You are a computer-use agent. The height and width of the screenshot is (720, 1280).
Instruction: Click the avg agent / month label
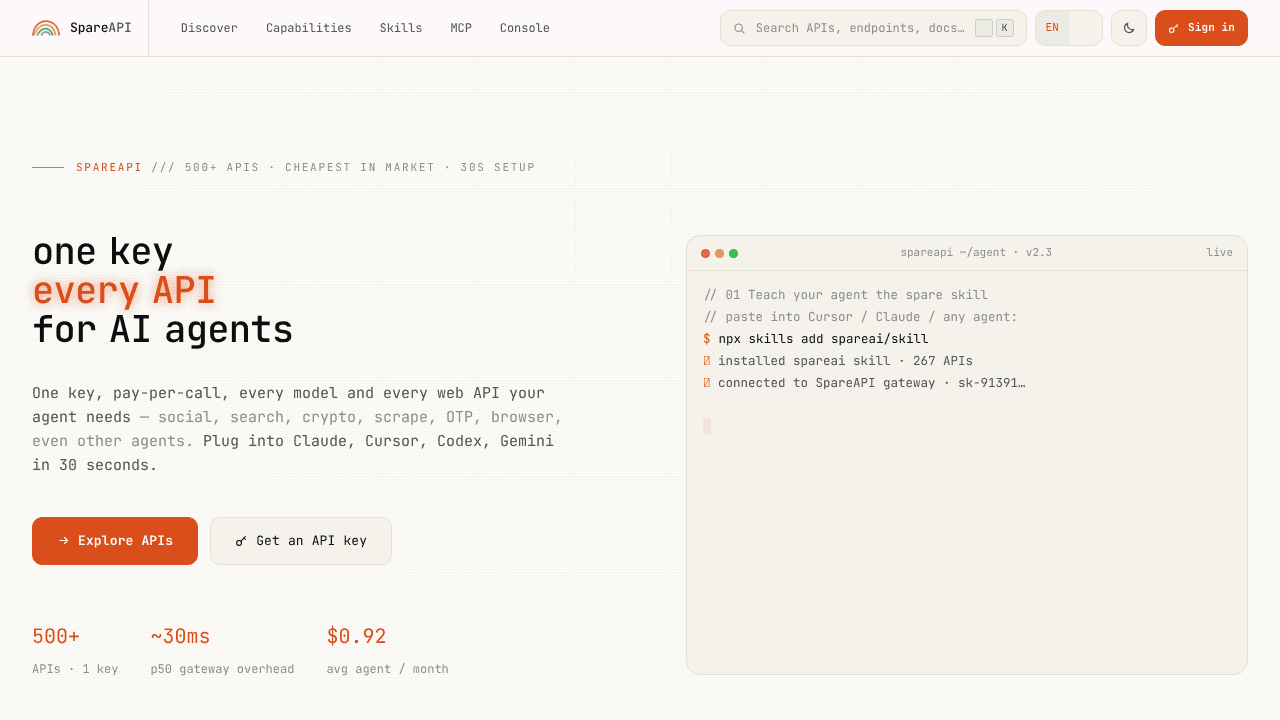tap(387, 669)
